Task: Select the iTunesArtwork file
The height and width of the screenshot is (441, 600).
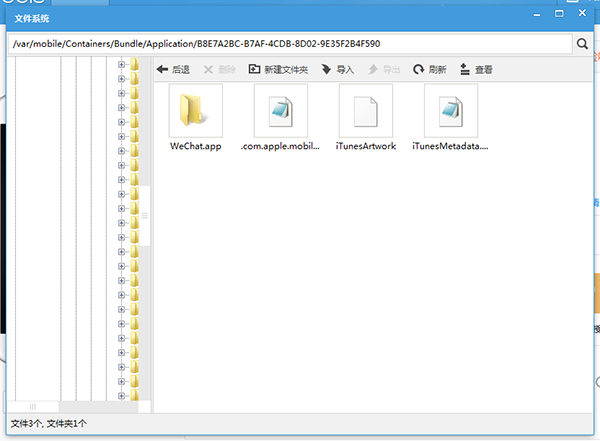Action: [x=365, y=118]
